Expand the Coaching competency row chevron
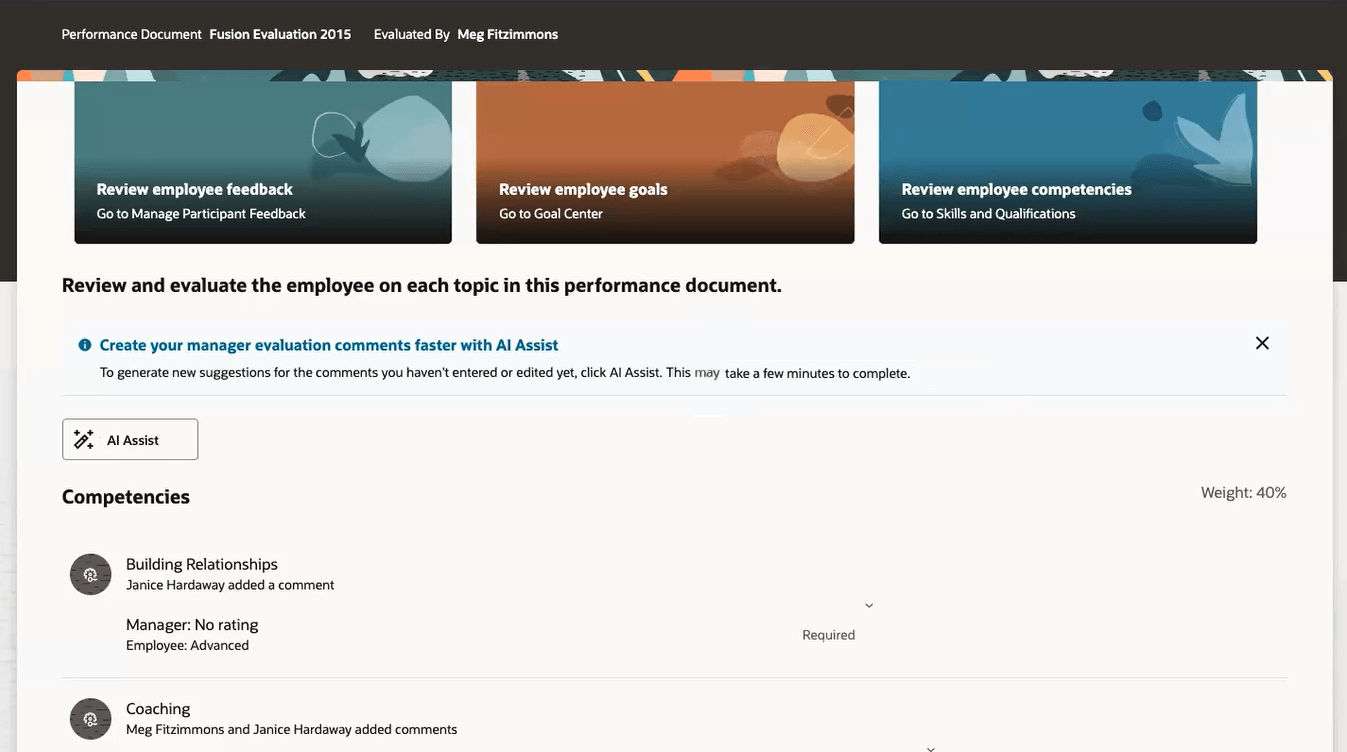1347x752 pixels. [930, 747]
